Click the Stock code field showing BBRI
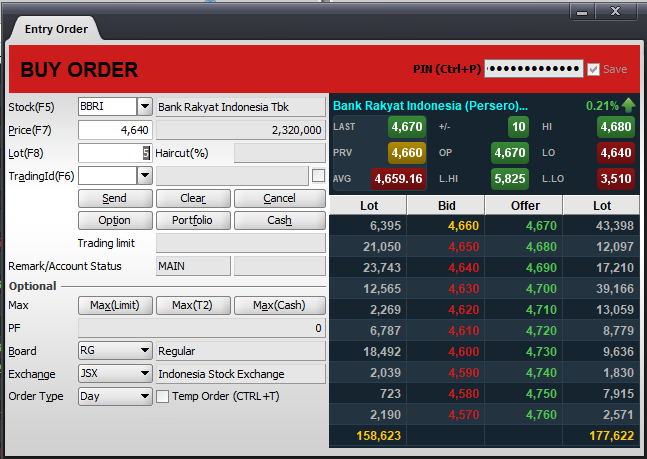Viewport: 647px width, 459px height. point(107,106)
